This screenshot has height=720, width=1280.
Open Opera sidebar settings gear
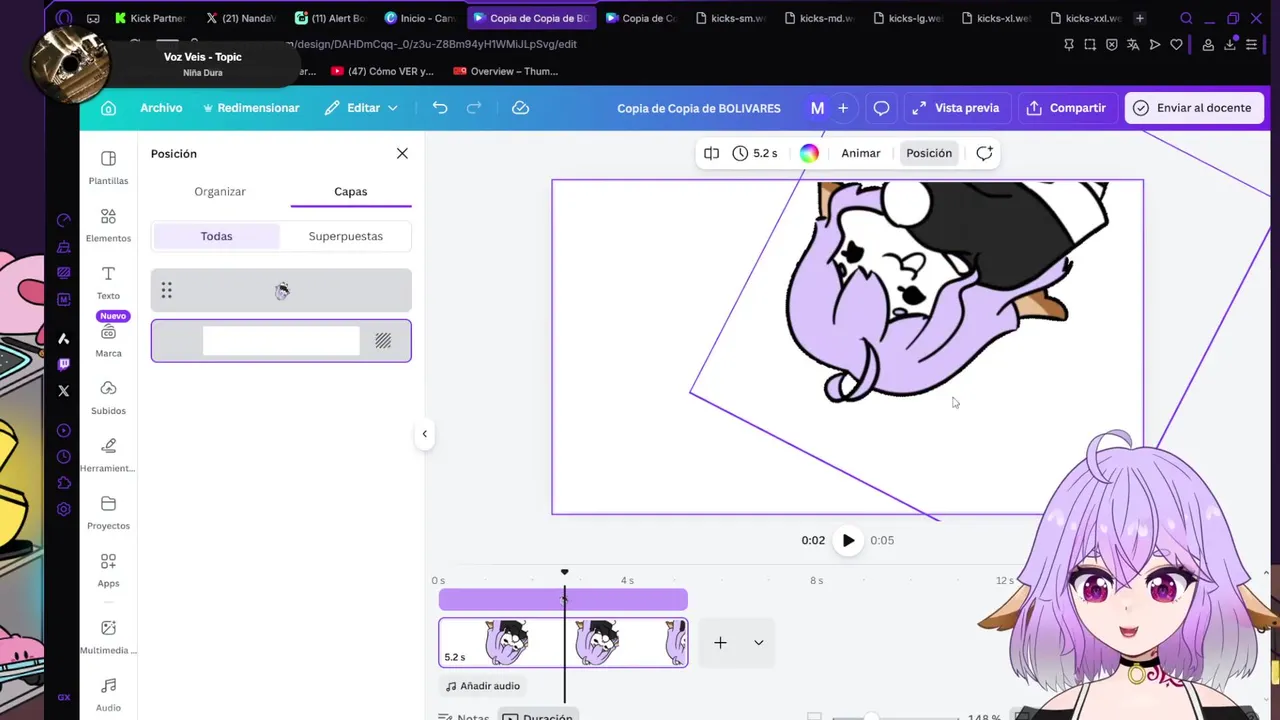click(x=64, y=509)
